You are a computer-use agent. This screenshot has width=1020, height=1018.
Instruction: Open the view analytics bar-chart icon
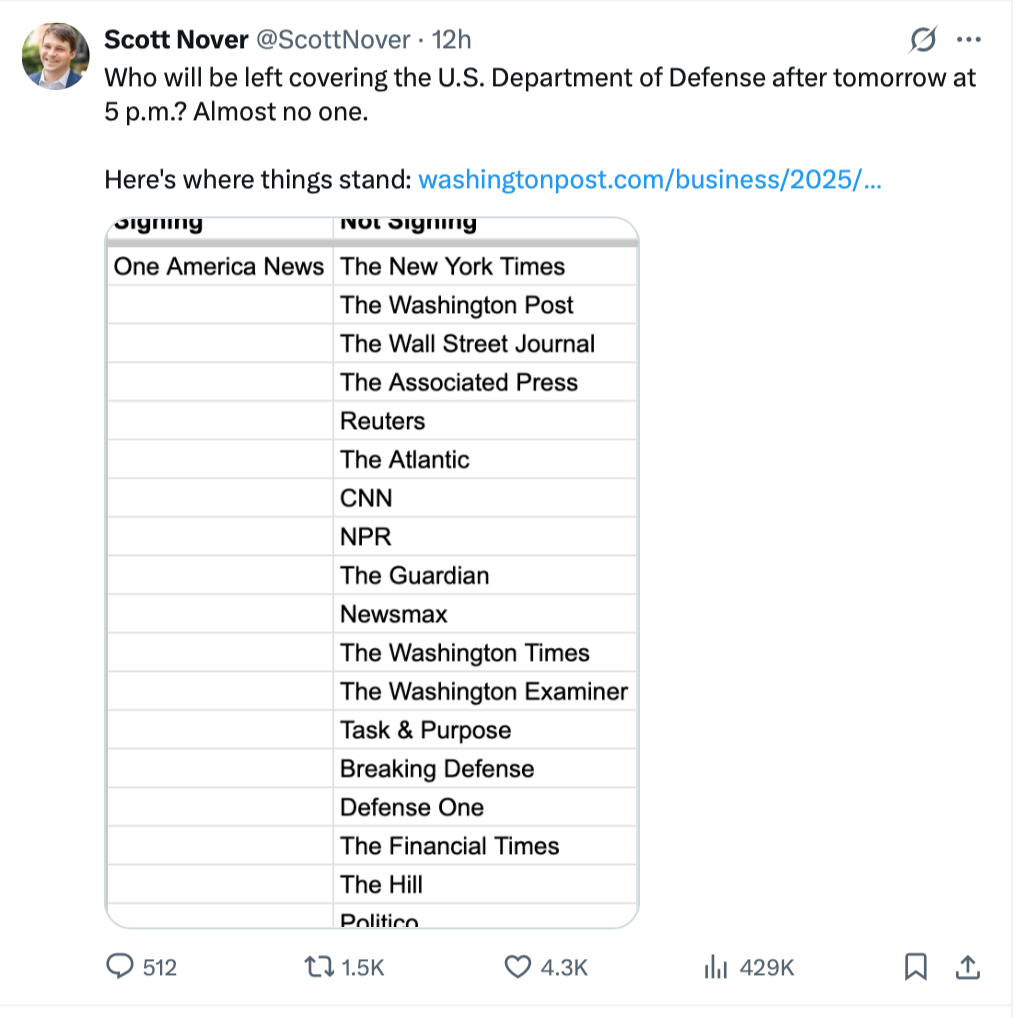[716, 967]
